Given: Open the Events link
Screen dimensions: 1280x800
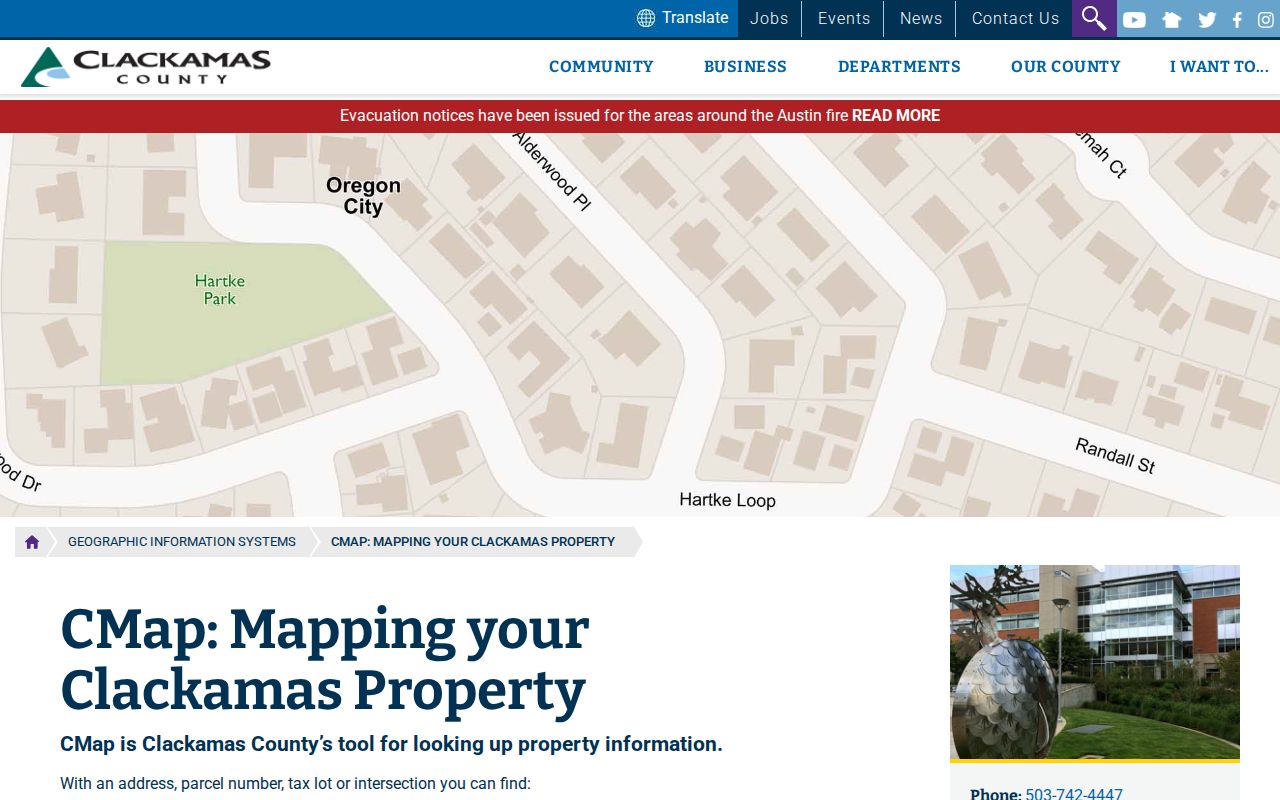Looking at the screenshot, I should coord(844,18).
